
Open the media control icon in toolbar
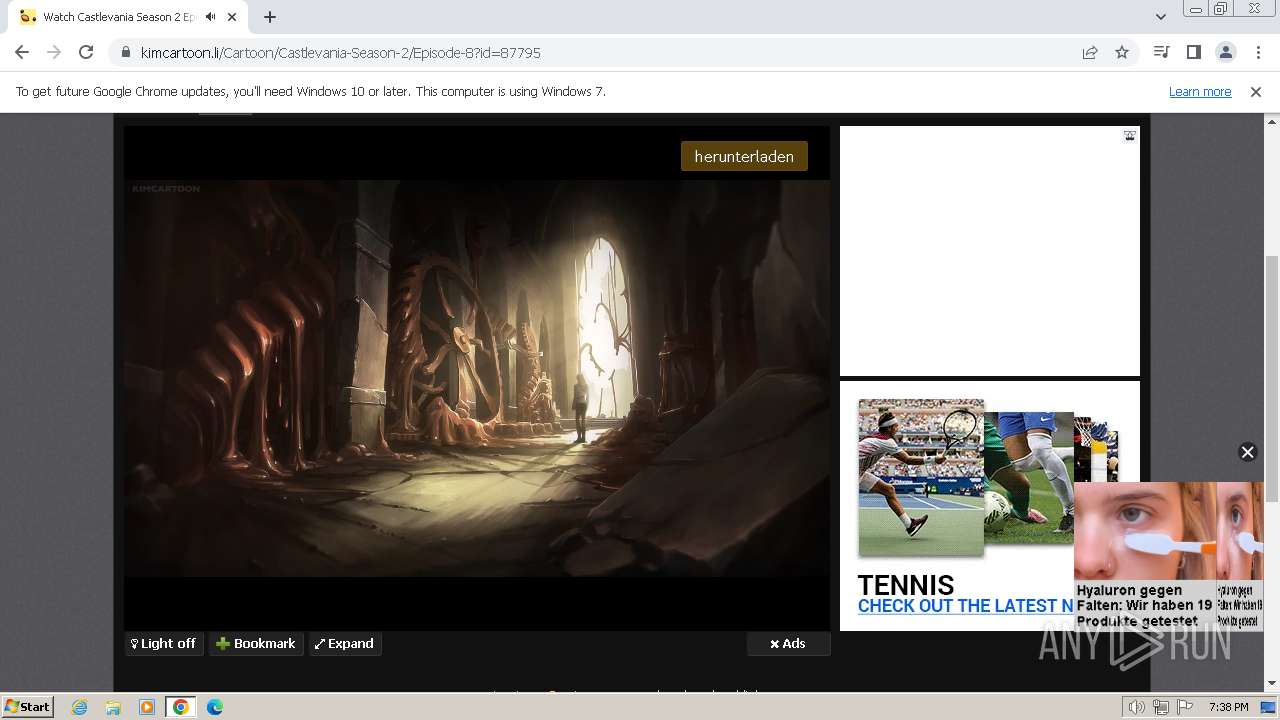tap(1161, 53)
